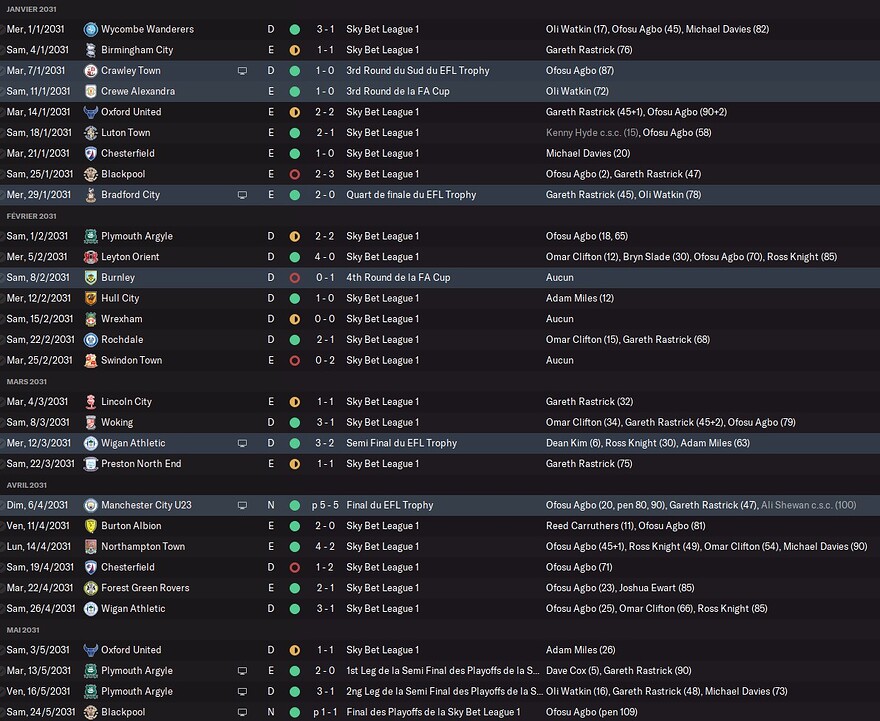Click TV icon on Wigan Athletic EFL Trophy row
880x721 pixels.
(x=242, y=443)
